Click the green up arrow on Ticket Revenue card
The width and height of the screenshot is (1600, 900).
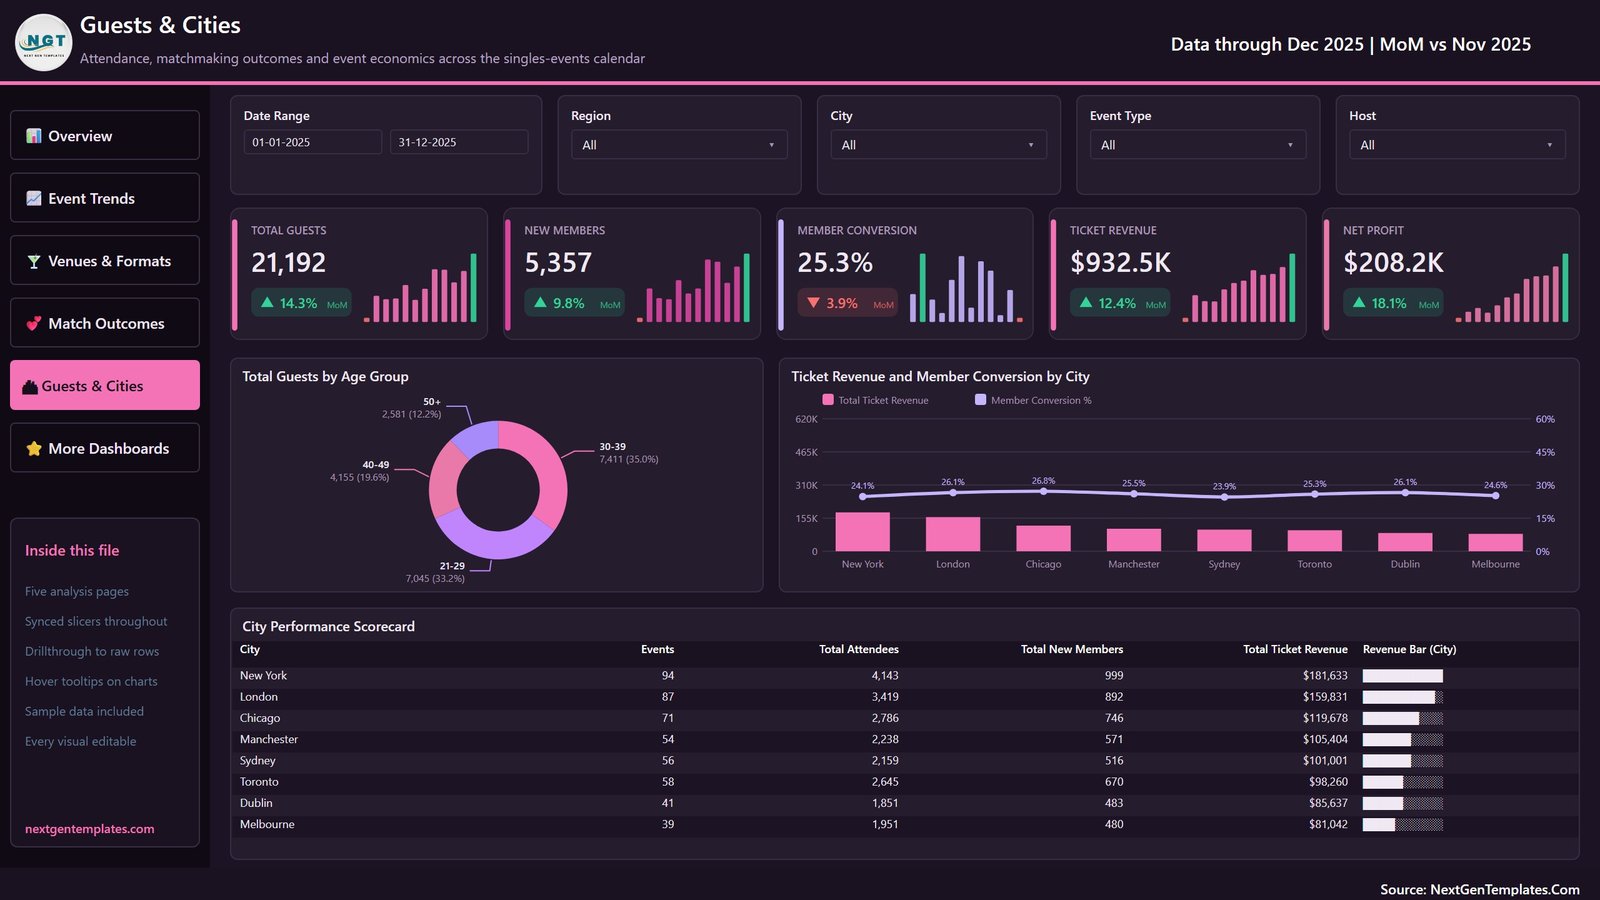[x=1086, y=302]
